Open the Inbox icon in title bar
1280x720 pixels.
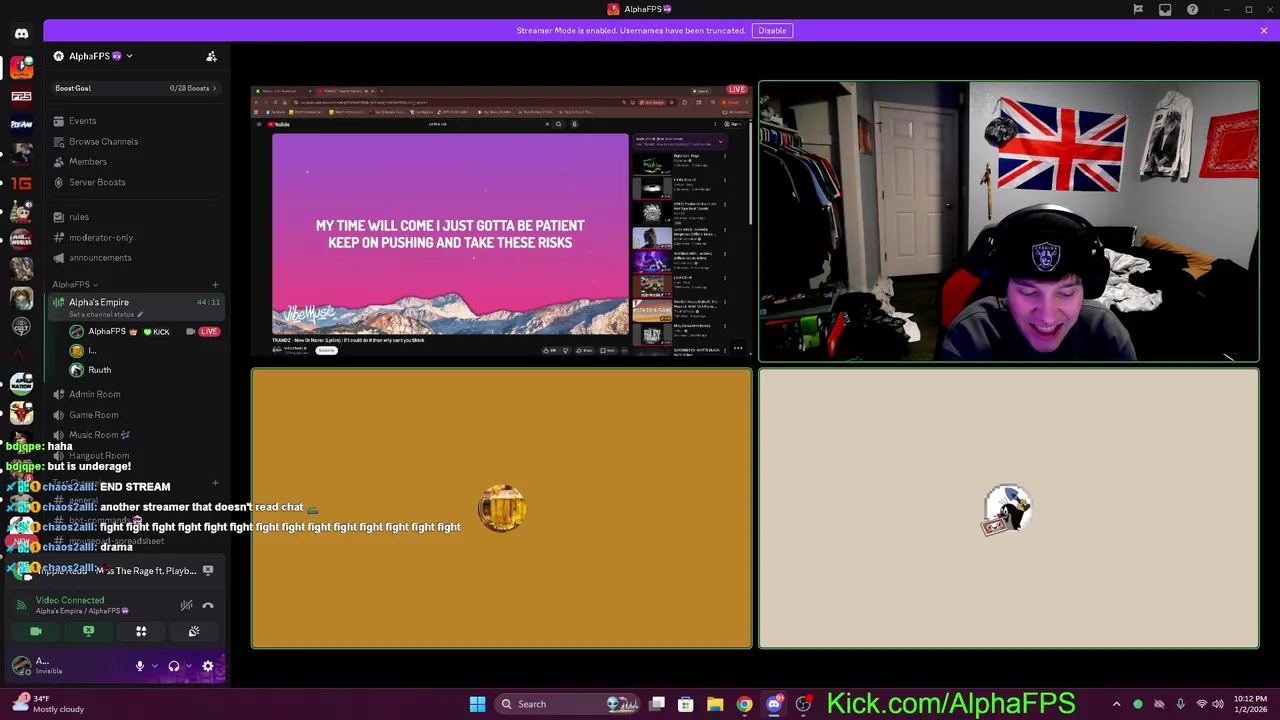point(1165,9)
